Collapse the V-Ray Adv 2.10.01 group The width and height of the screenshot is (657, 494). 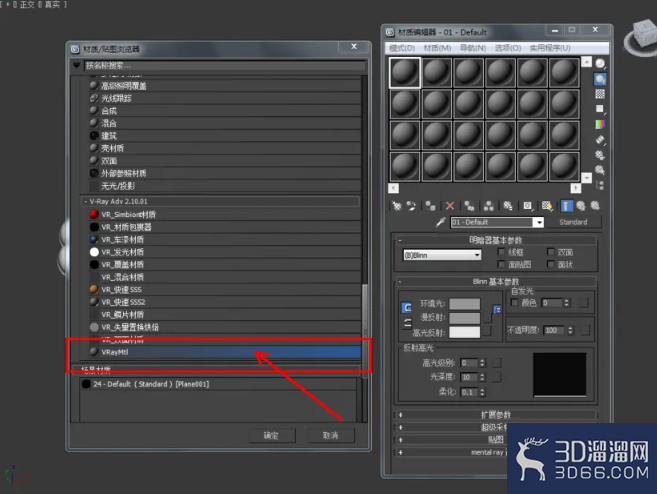(x=220, y=202)
